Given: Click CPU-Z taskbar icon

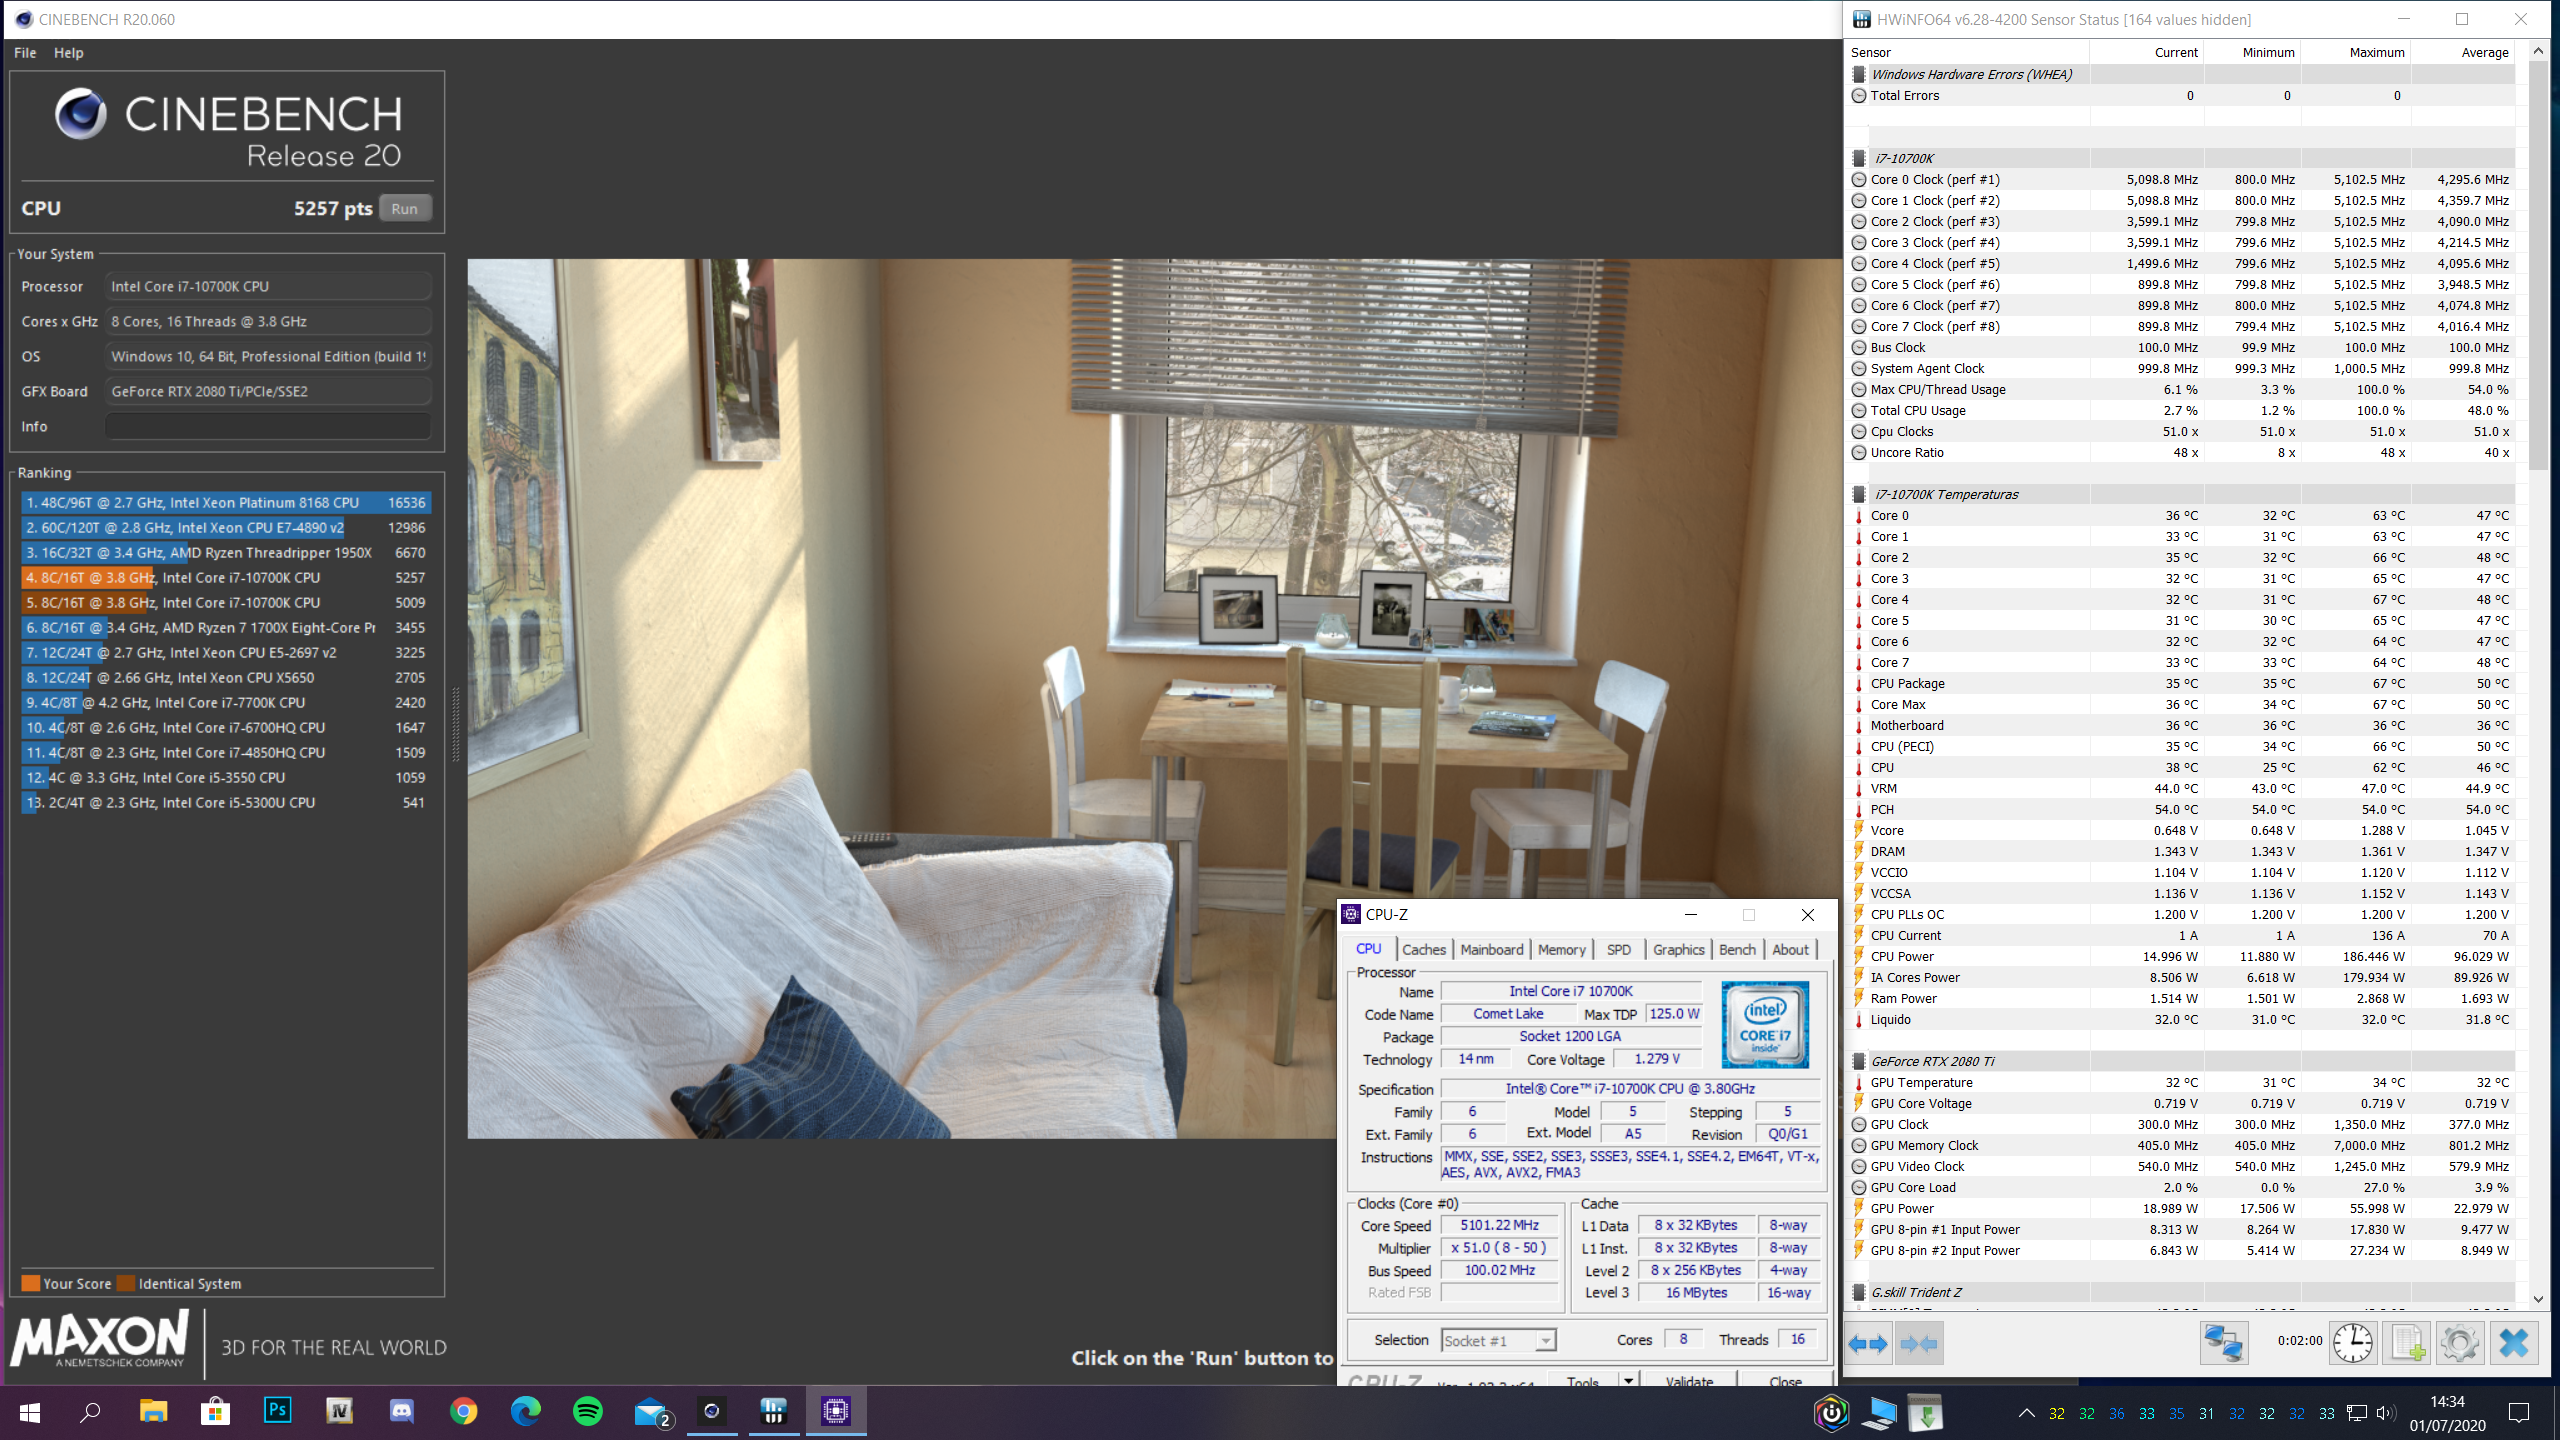Looking at the screenshot, I should point(836,1411).
